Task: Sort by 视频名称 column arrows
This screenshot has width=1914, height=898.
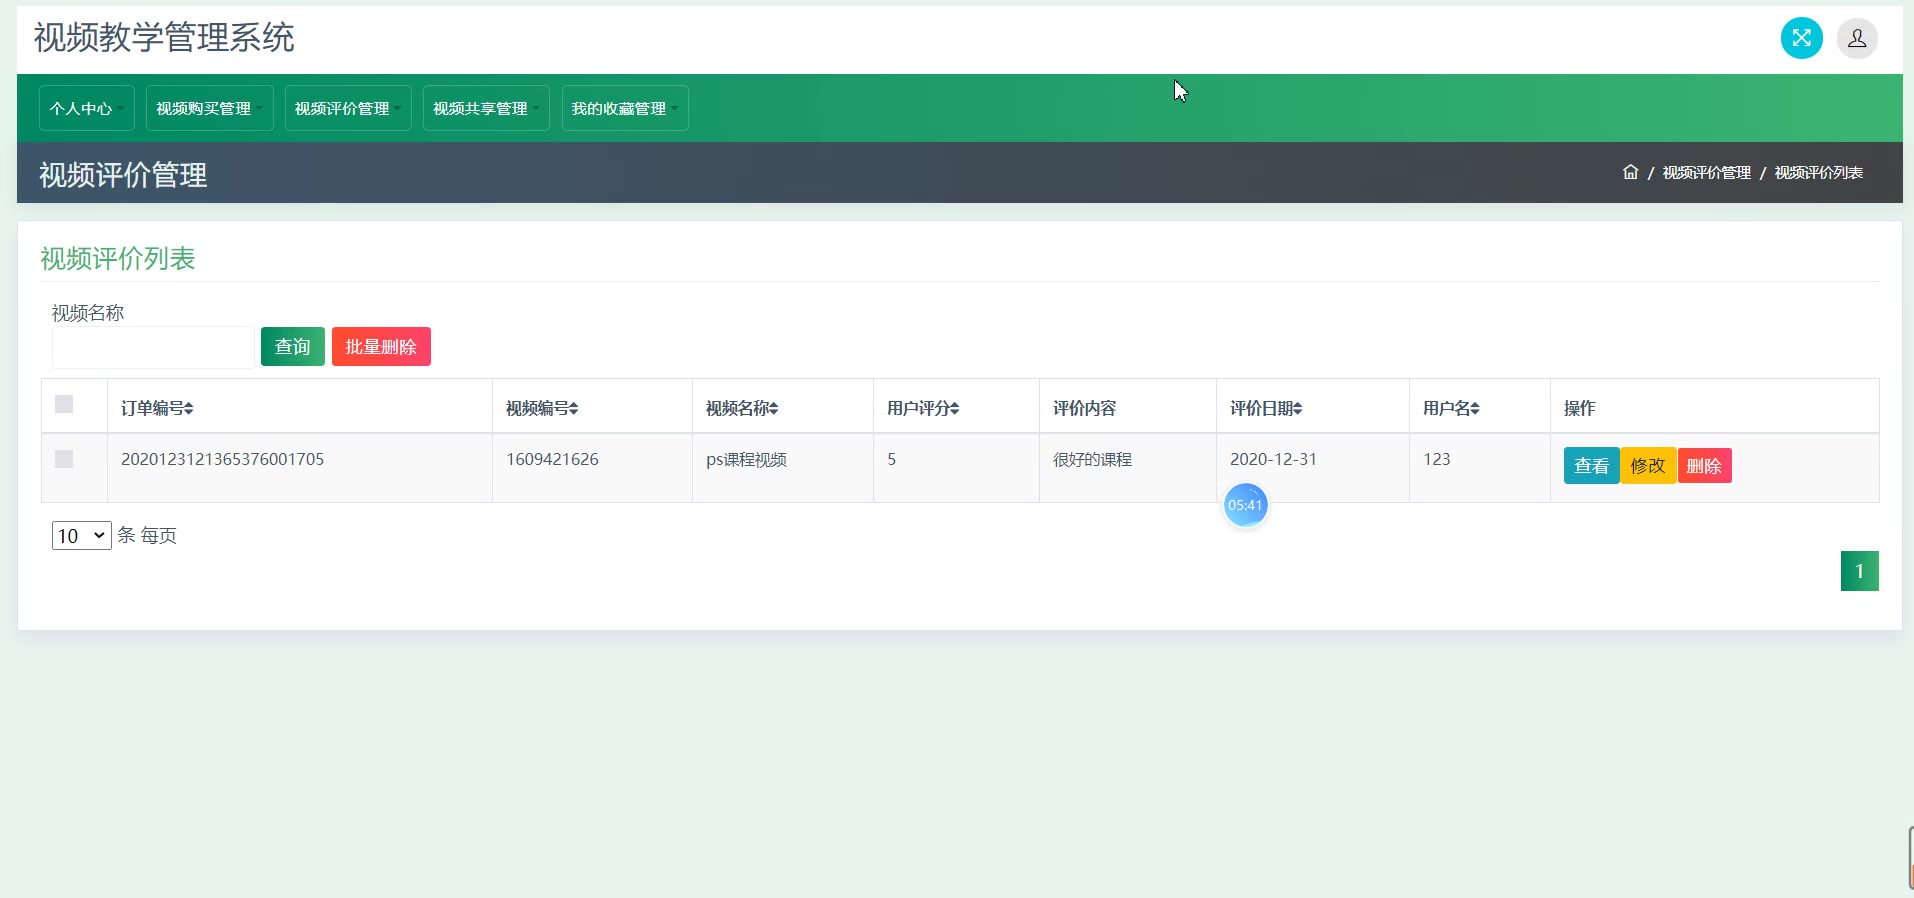Action: [774, 409]
